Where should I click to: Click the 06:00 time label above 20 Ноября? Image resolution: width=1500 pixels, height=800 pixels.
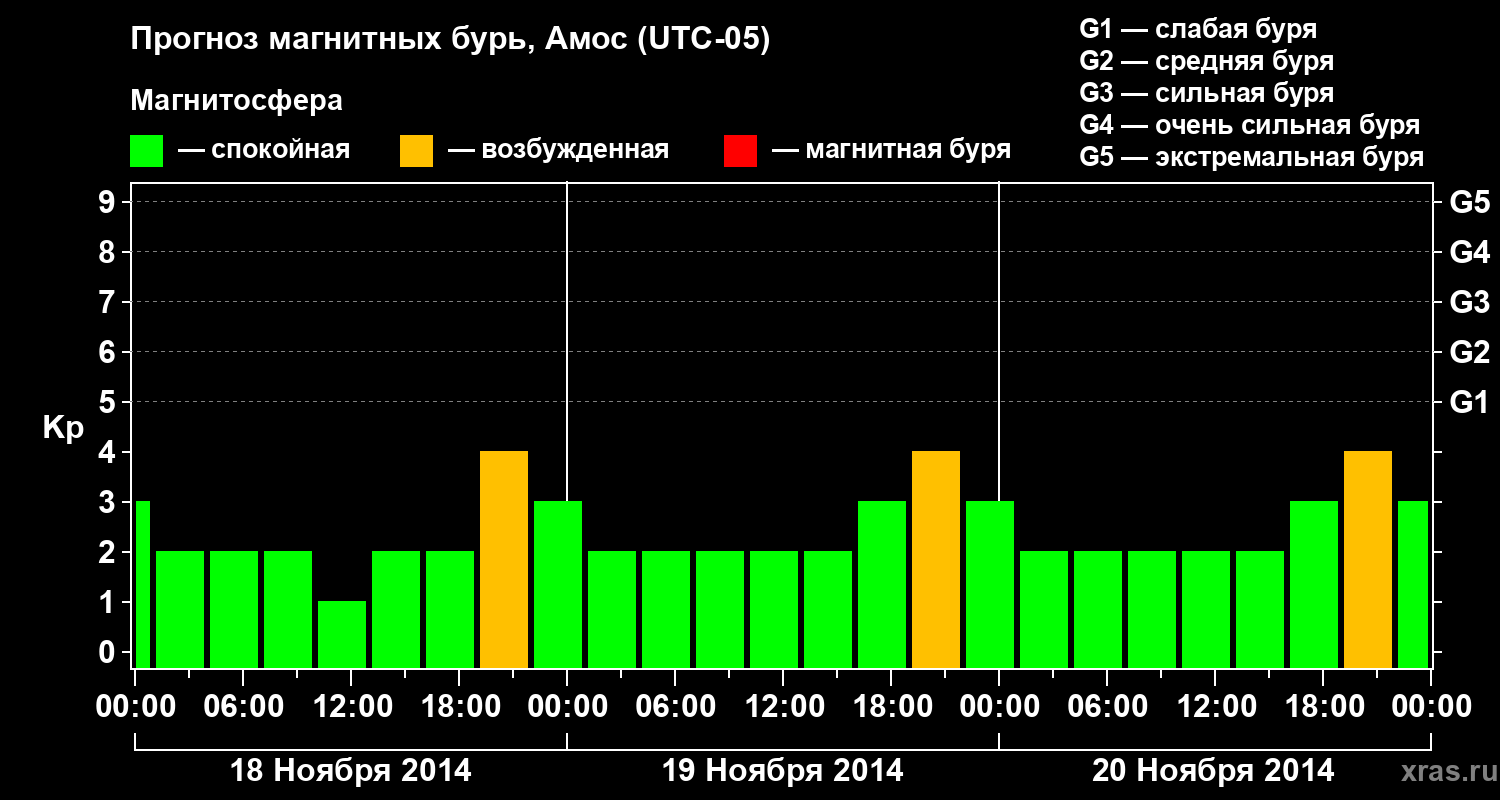pos(1107,707)
